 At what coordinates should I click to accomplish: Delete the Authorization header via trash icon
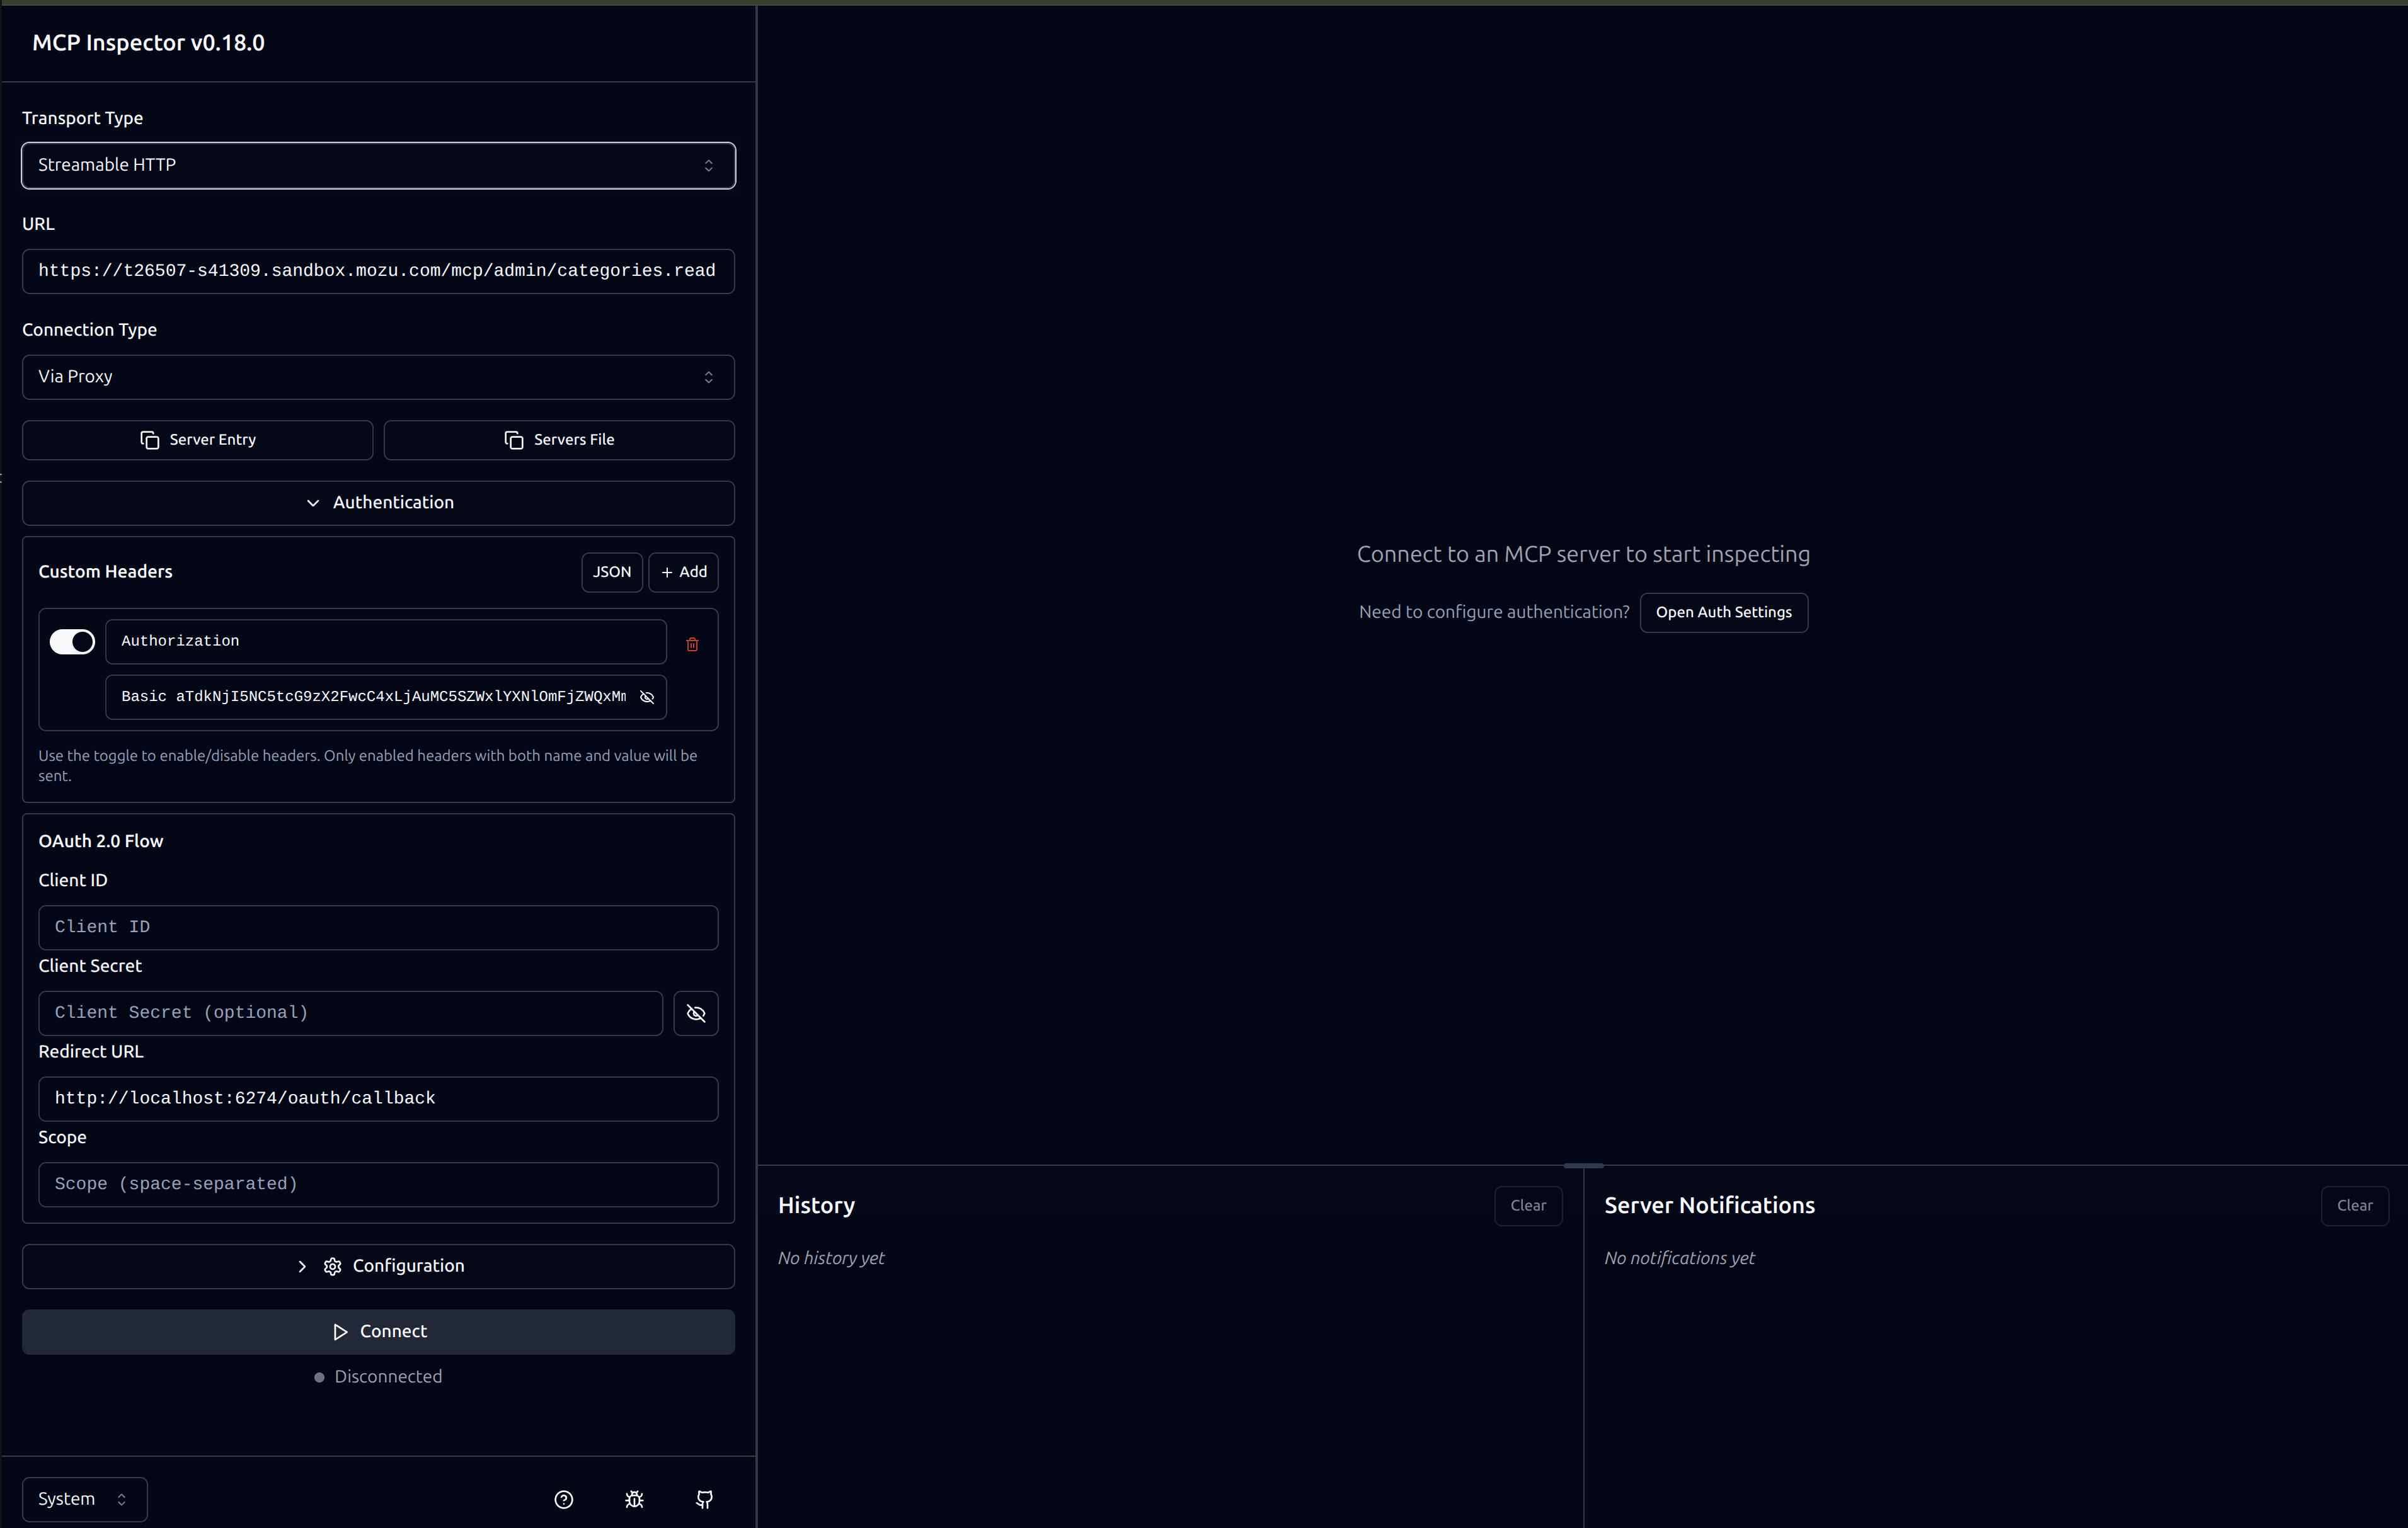pos(693,644)
